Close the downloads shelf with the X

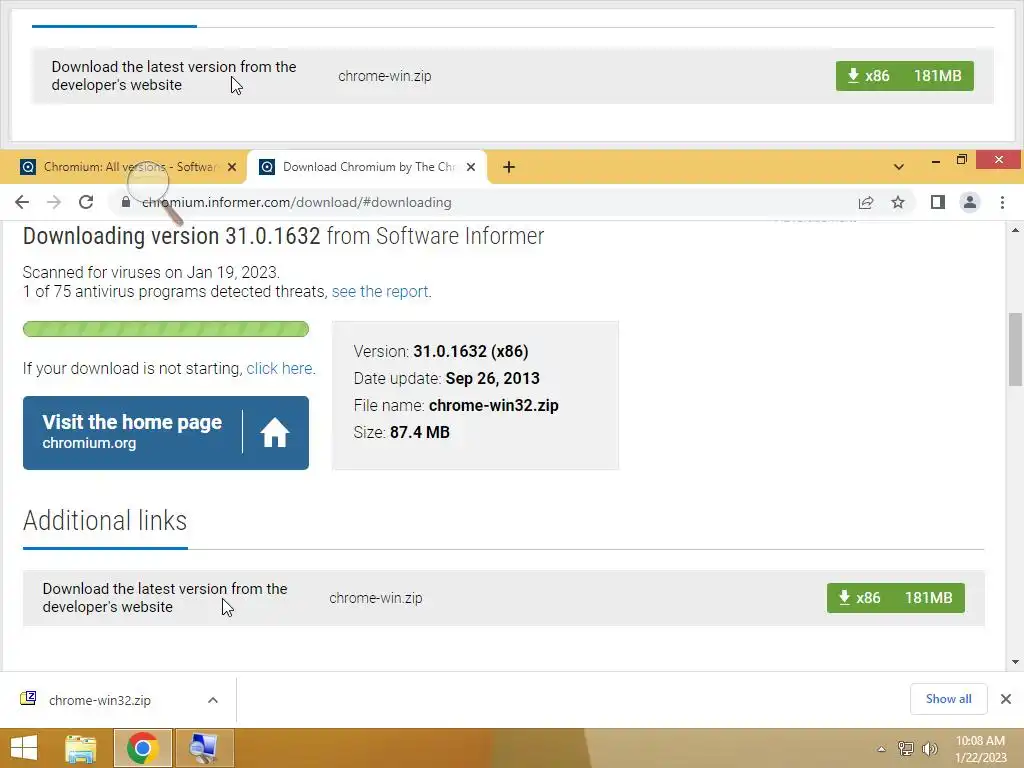(1006, 699)
